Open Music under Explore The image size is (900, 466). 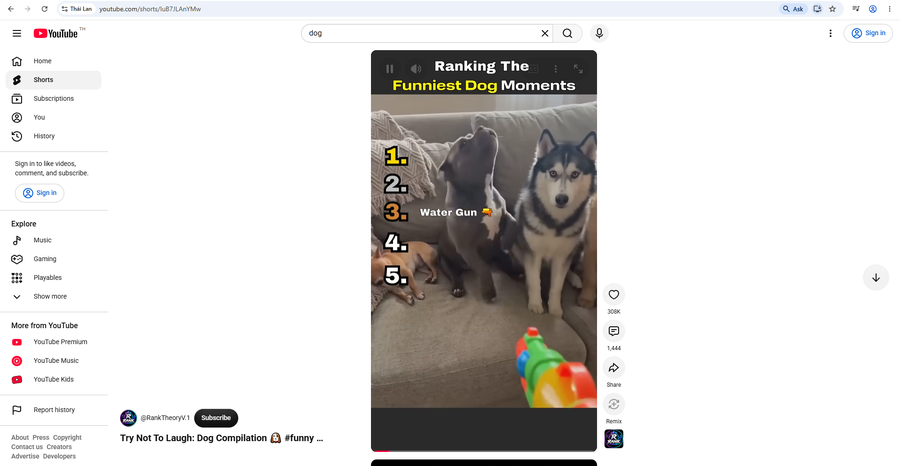coord(53,240)
